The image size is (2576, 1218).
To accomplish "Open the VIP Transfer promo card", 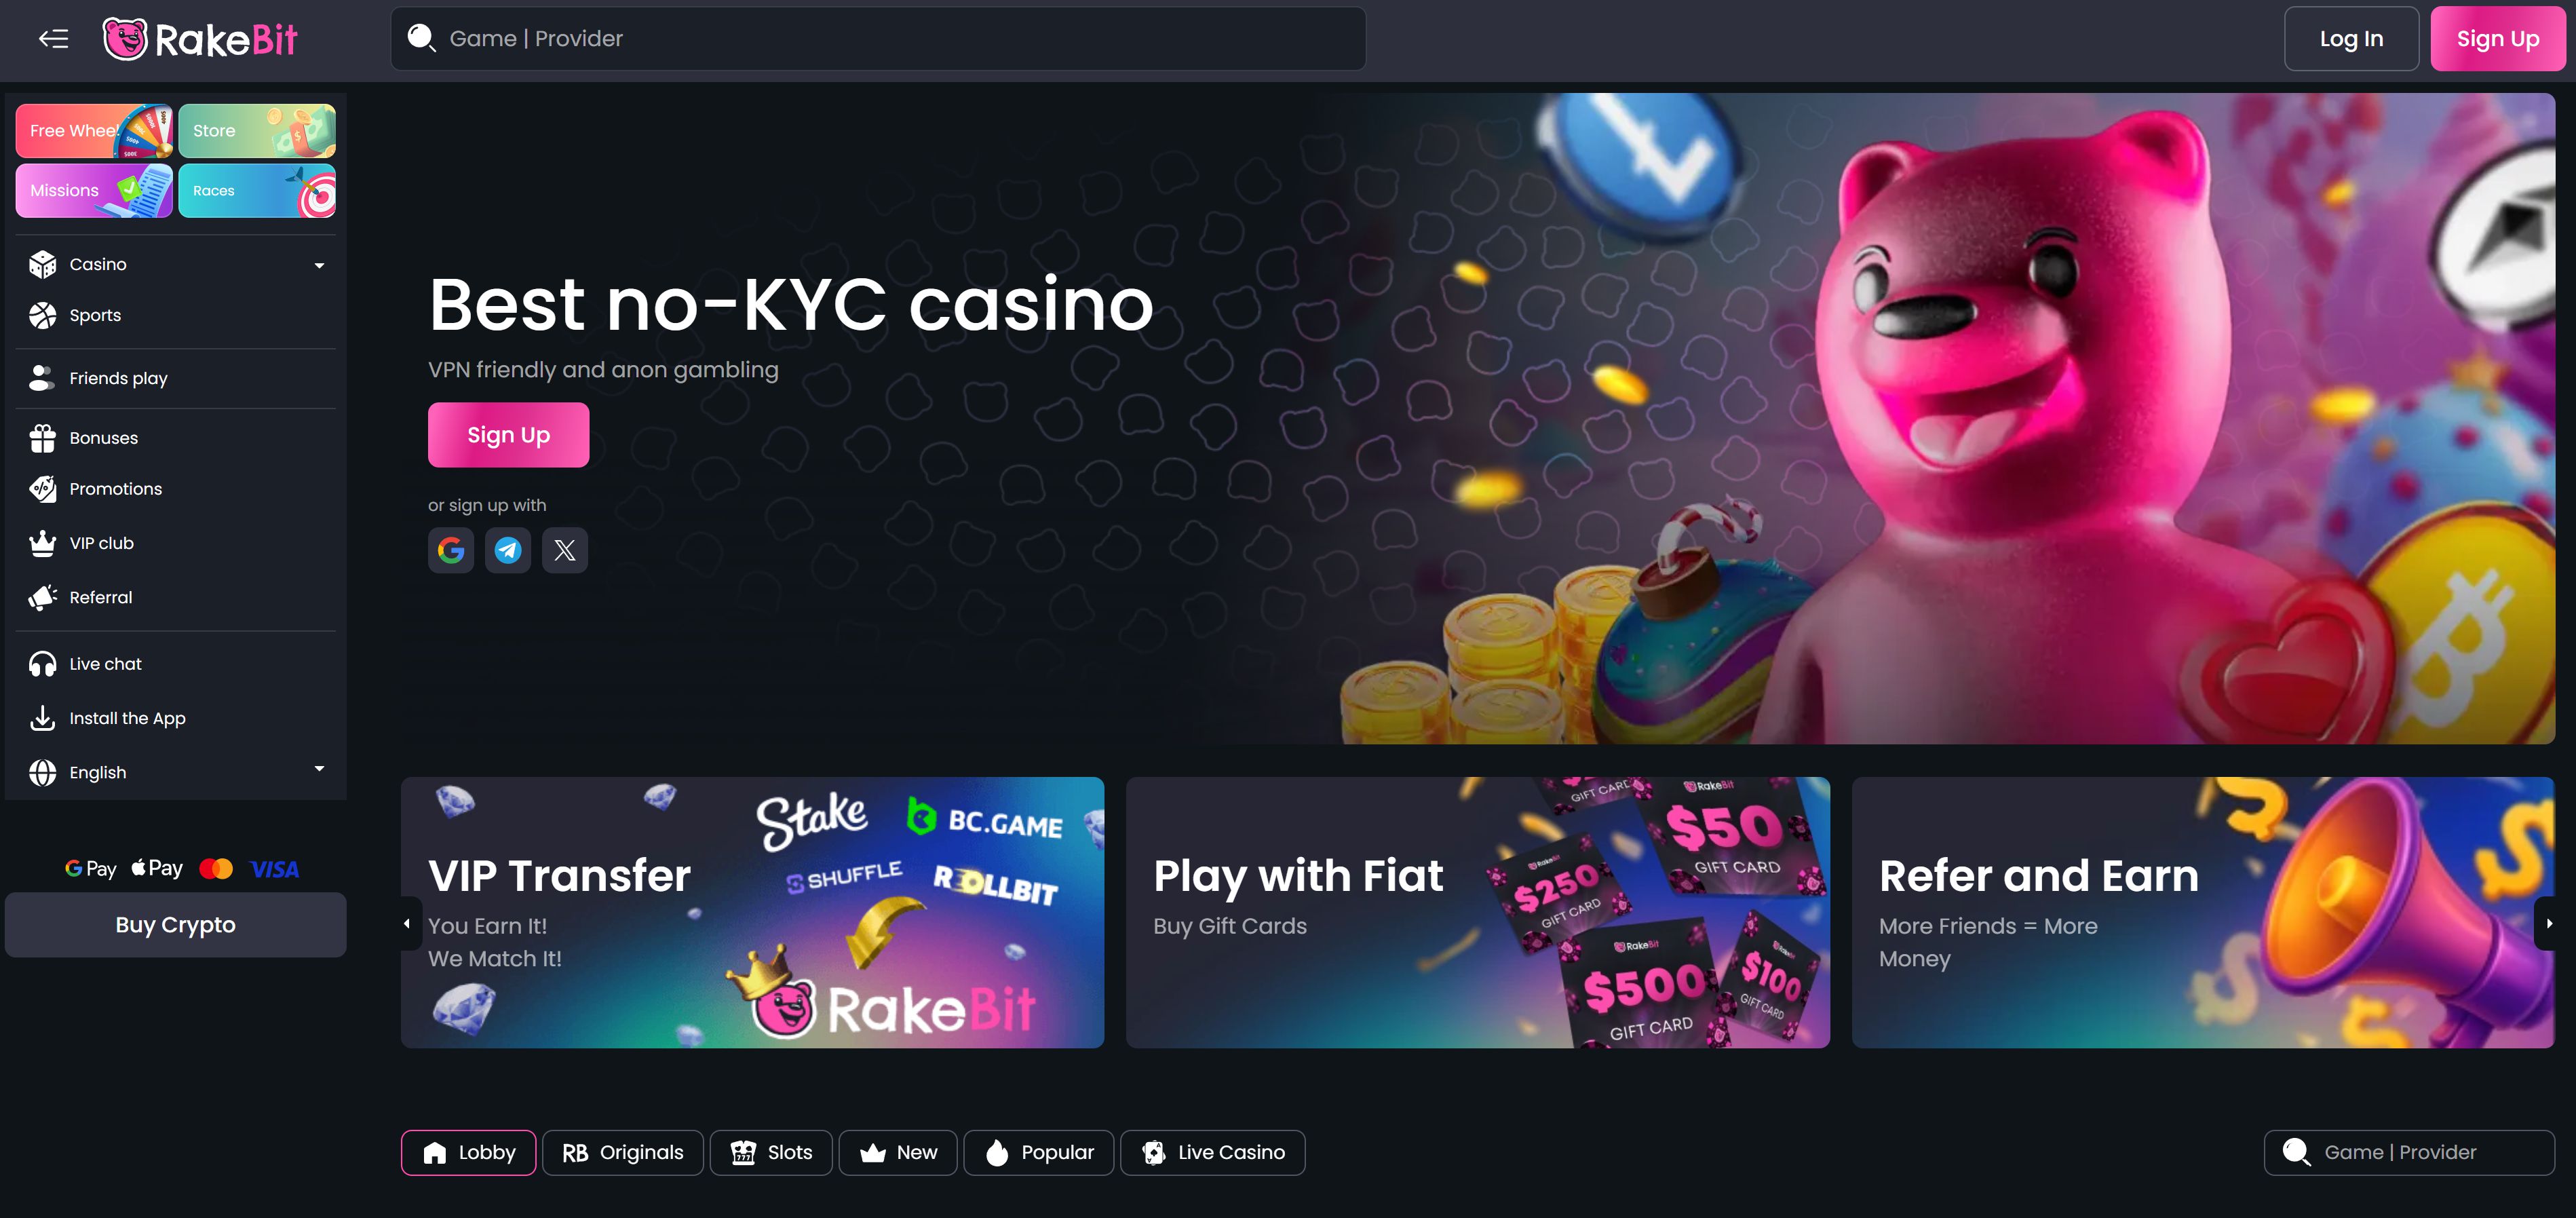I will [x=752, y=912].
